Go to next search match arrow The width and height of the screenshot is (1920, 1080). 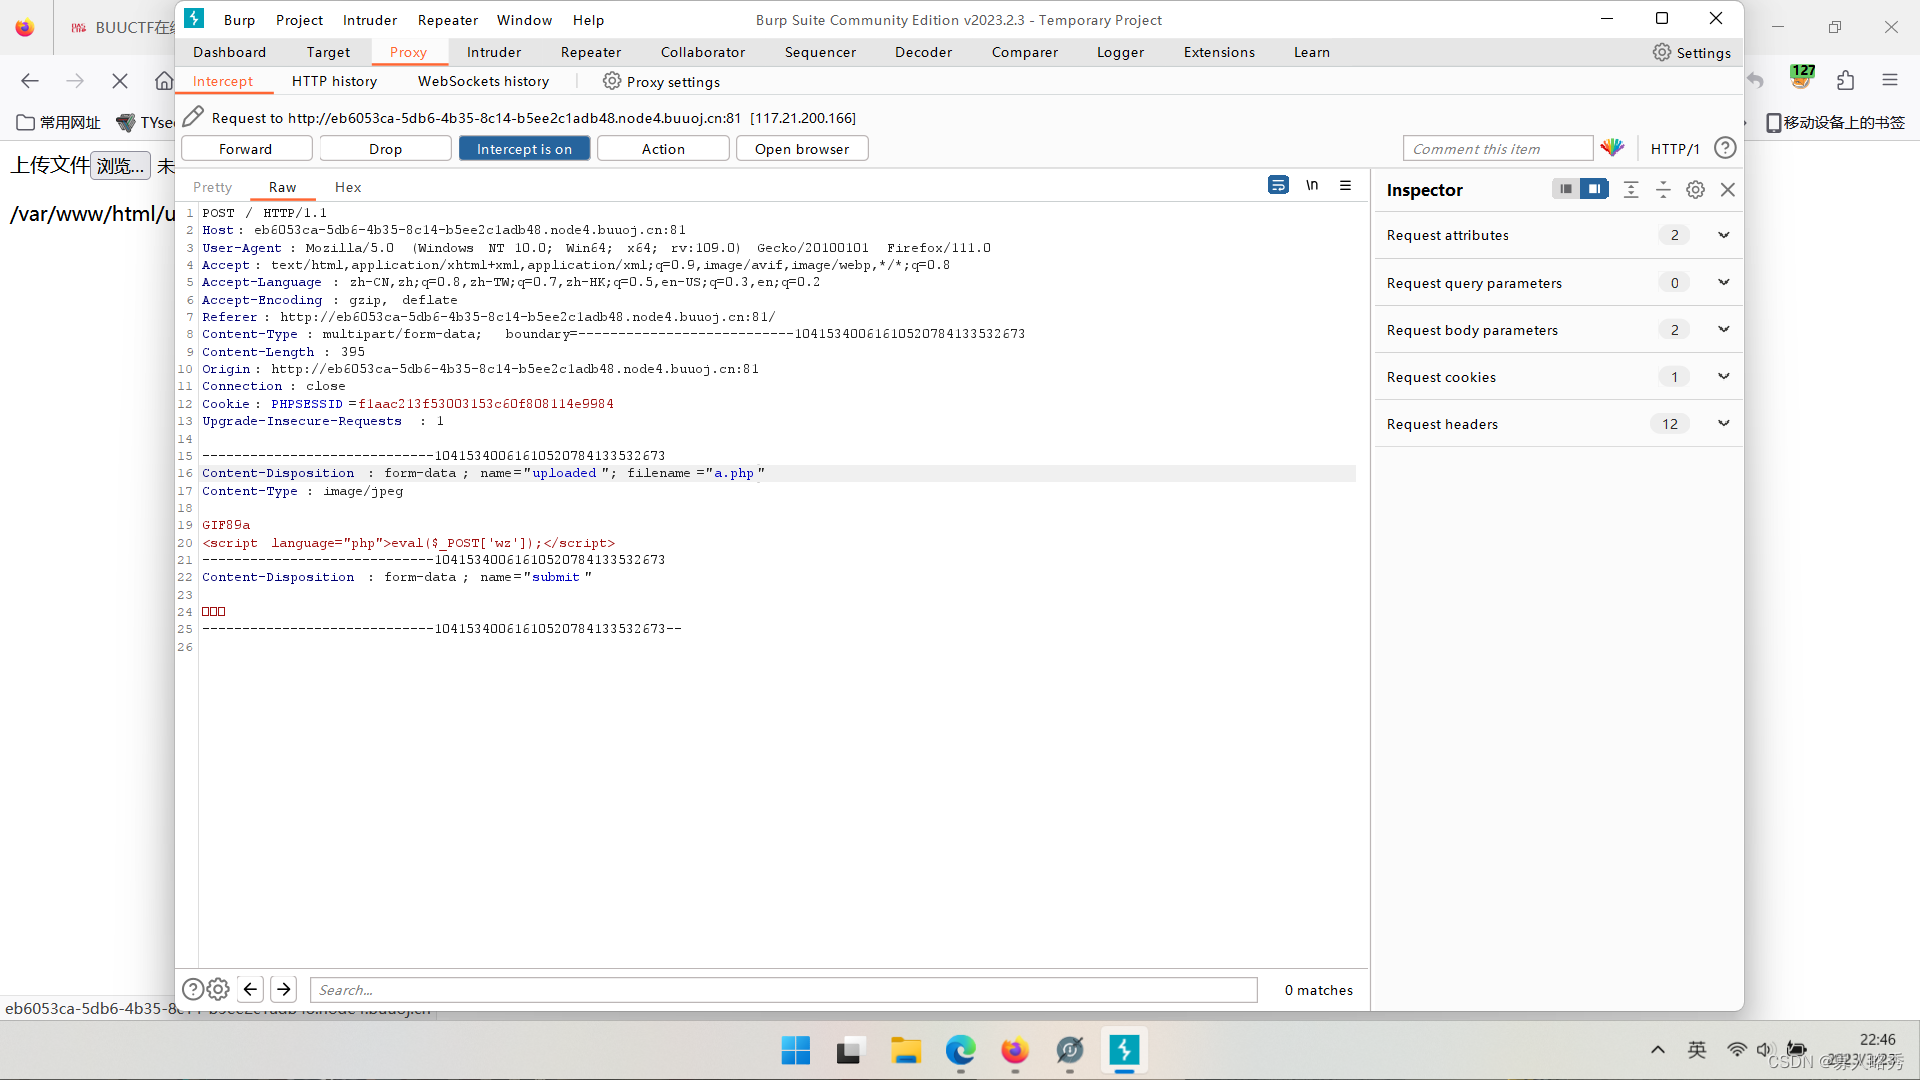point(284,989)
